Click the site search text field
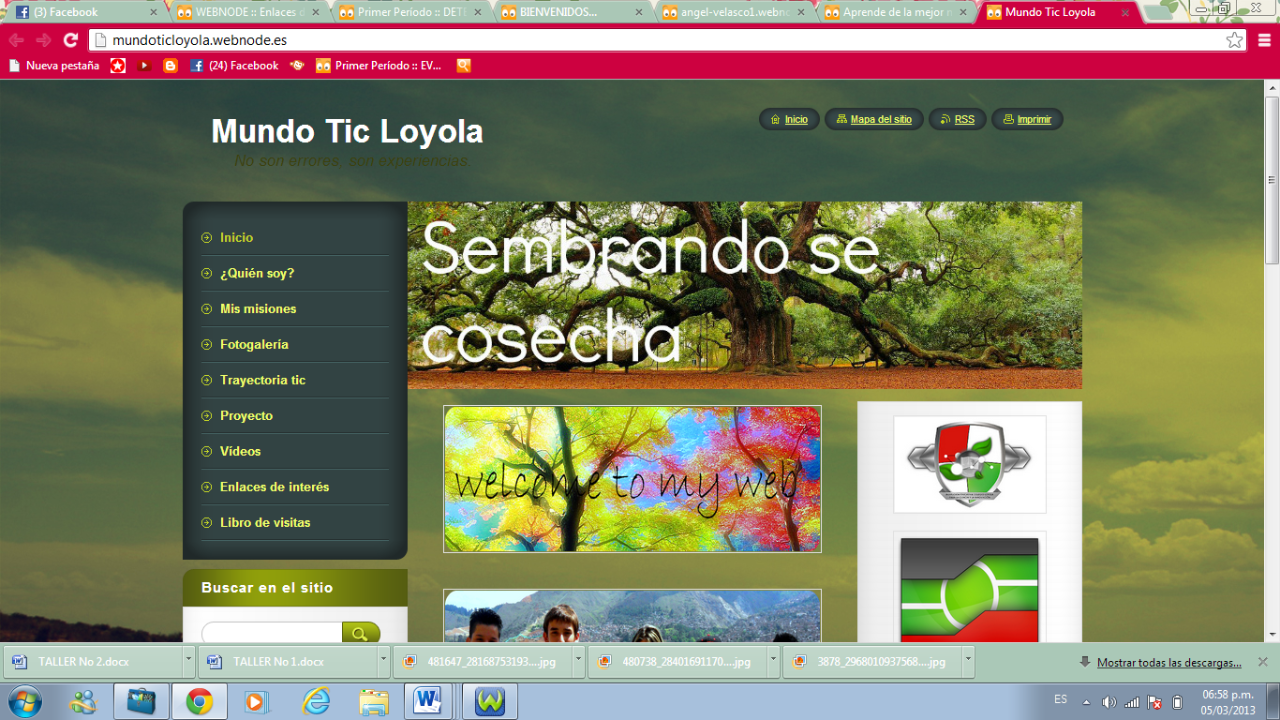The image size is (1280, 720). [272, 633]
